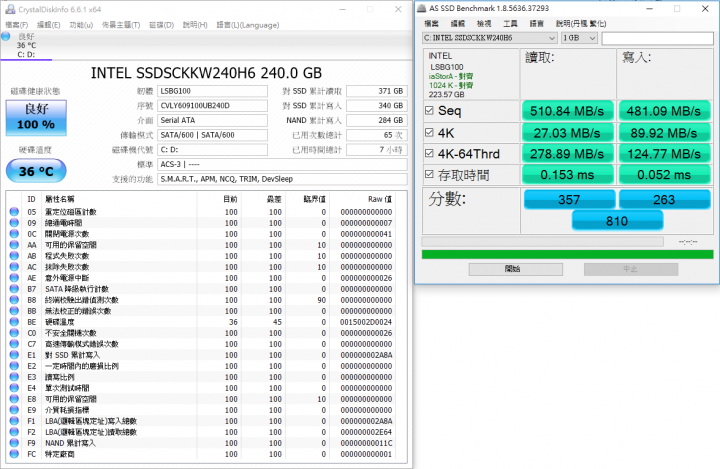Image resolution: width=720 pixels, height=469 pixels.
Task: Click the status orb in row E1
Action: [x=14, y=355]
